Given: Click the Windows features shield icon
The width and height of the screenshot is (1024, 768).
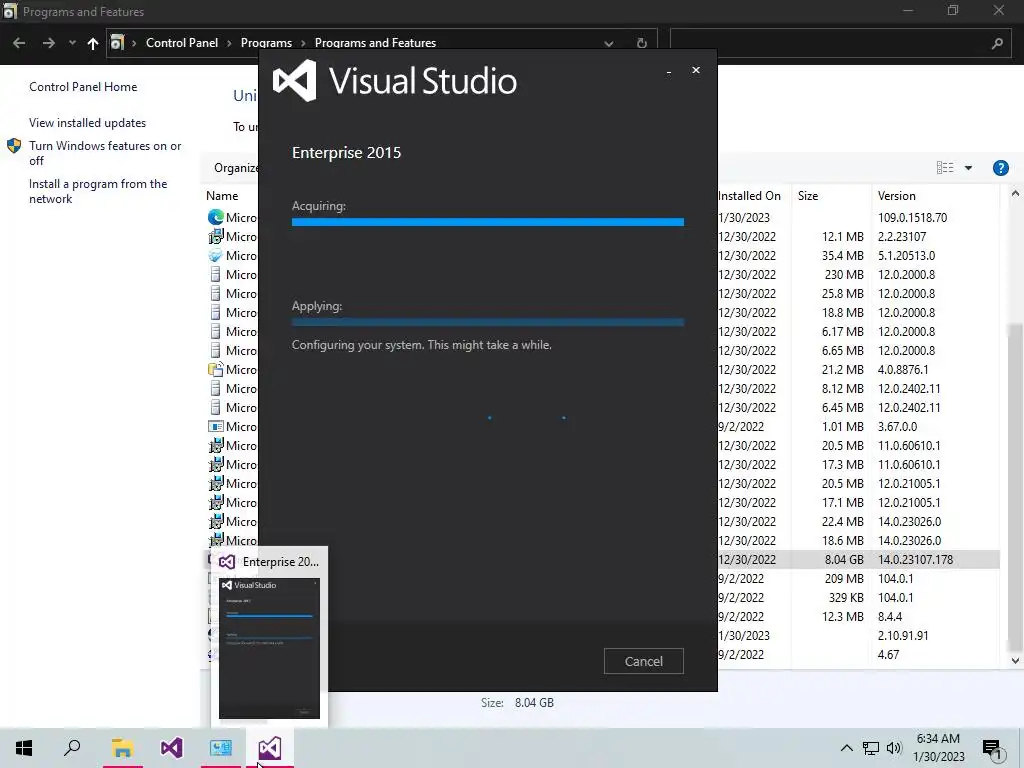Looking at the screenshot, I should point(14,146).
